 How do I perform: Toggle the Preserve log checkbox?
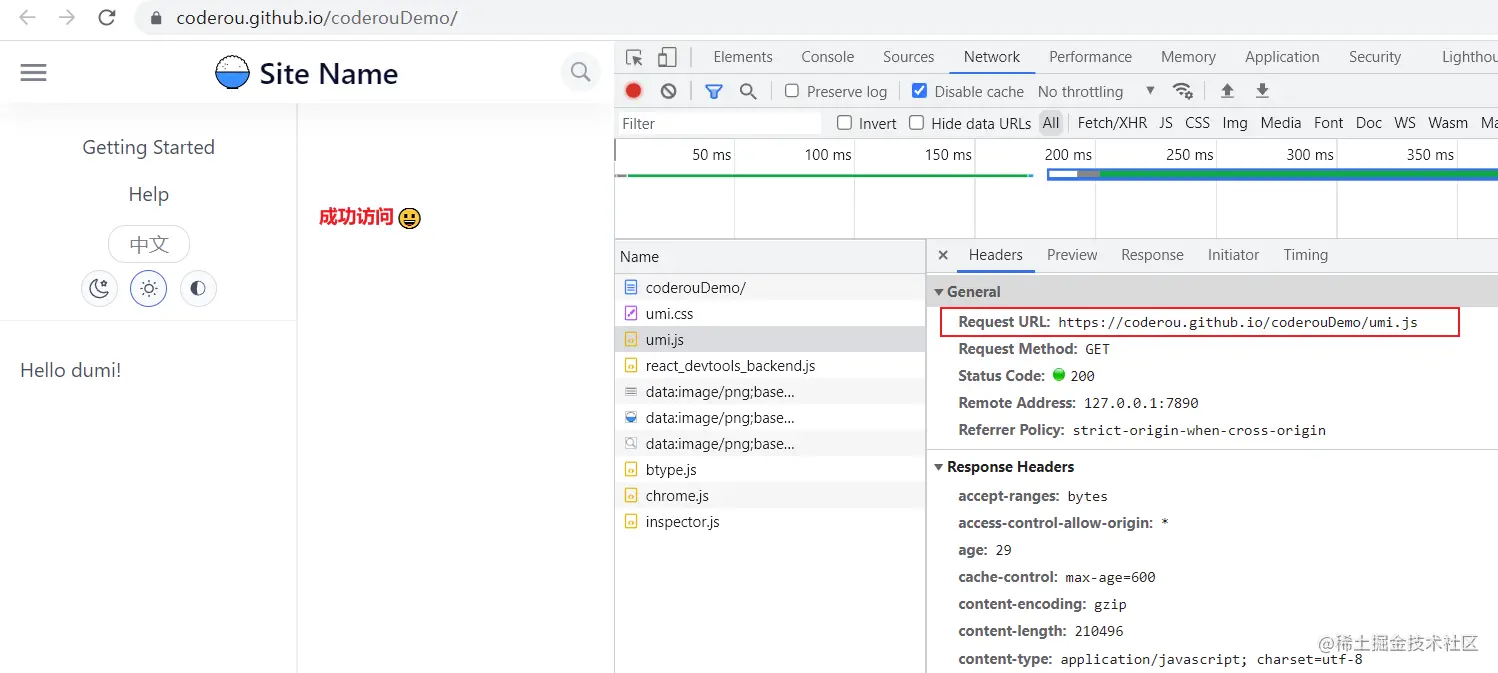[x=792, y=91]
